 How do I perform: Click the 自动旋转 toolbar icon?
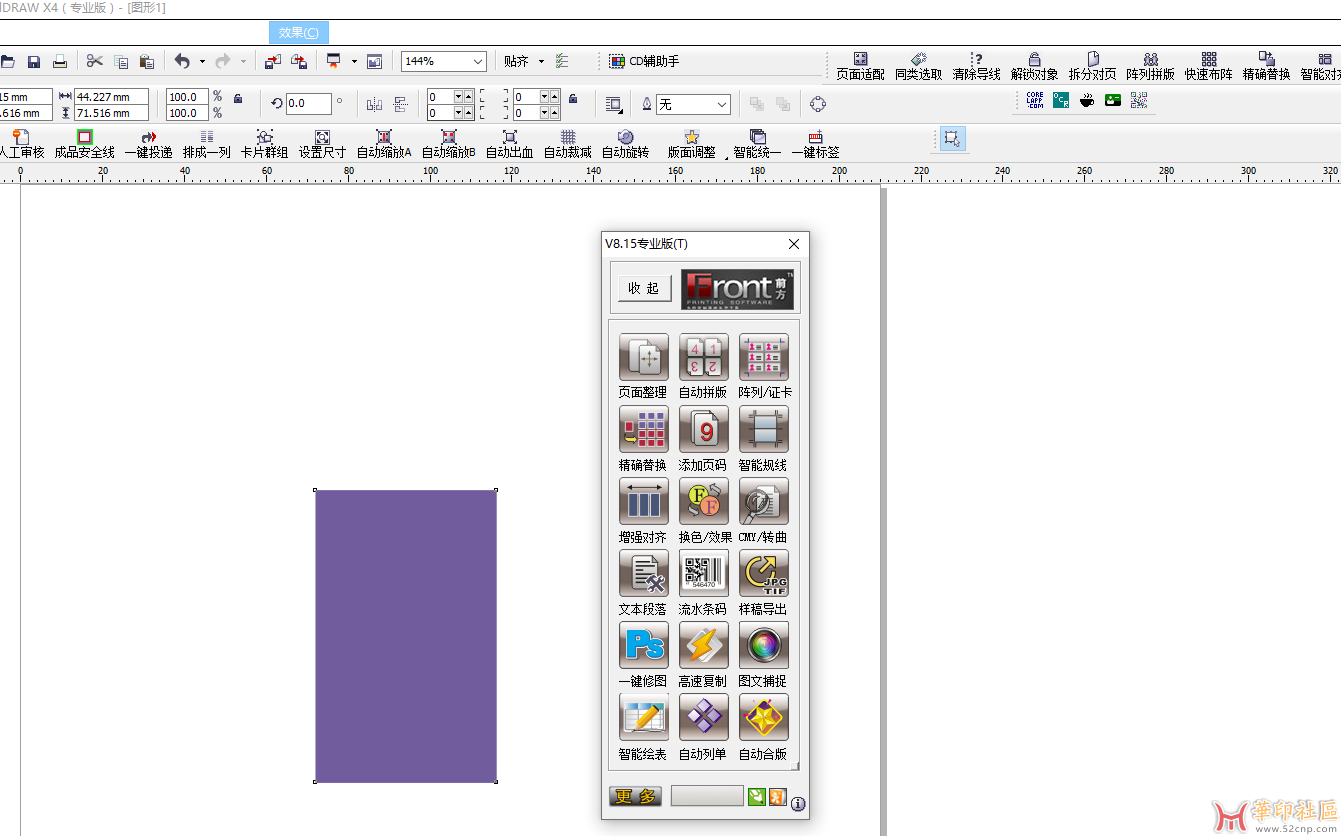[625, 144]
